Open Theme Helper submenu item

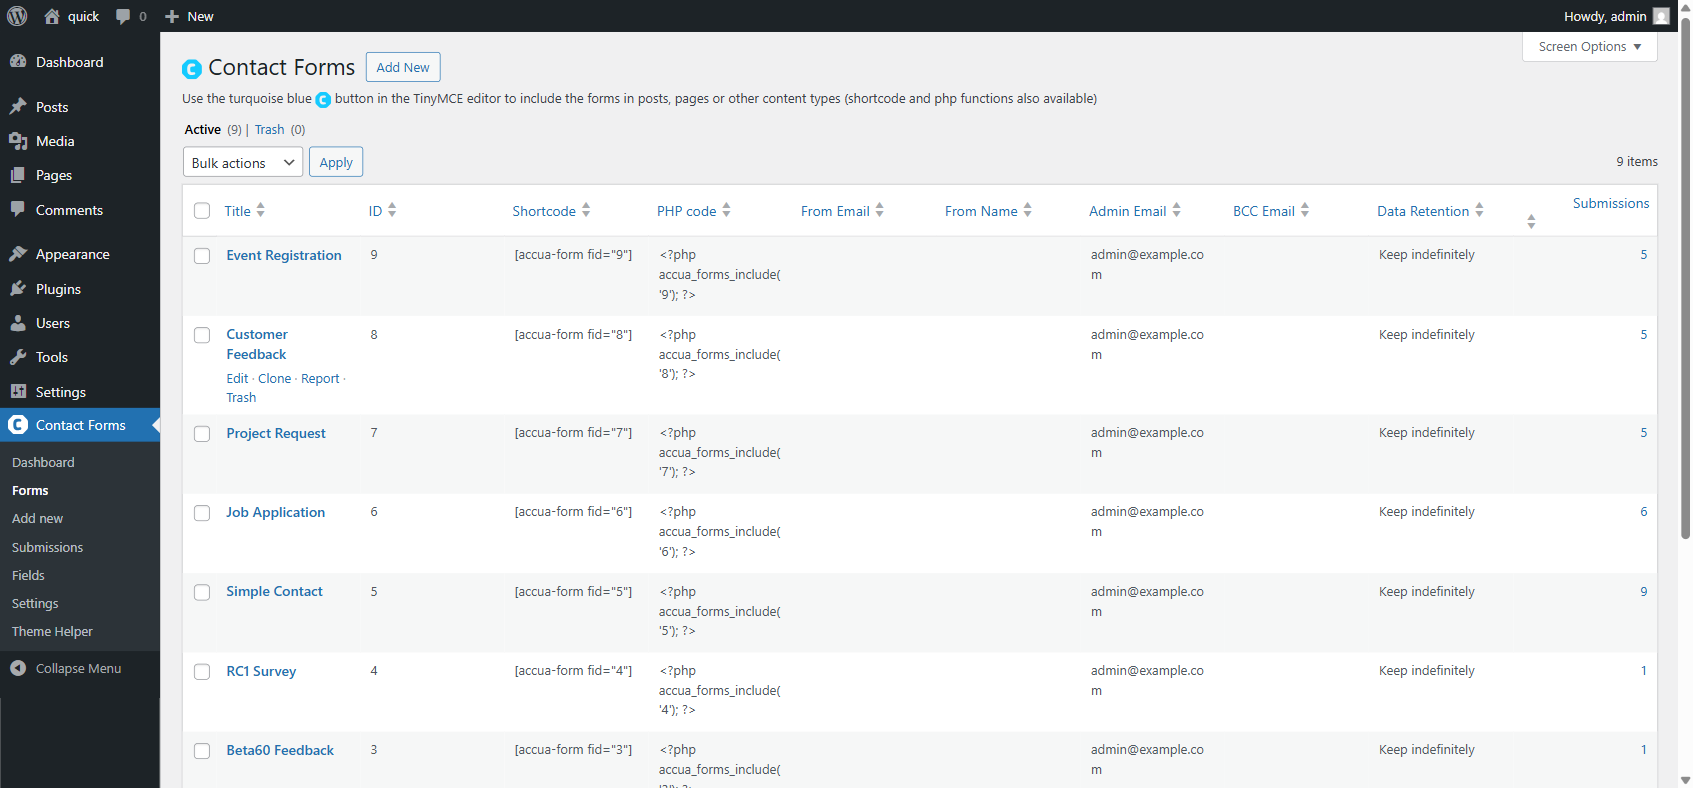click(52, 631)
